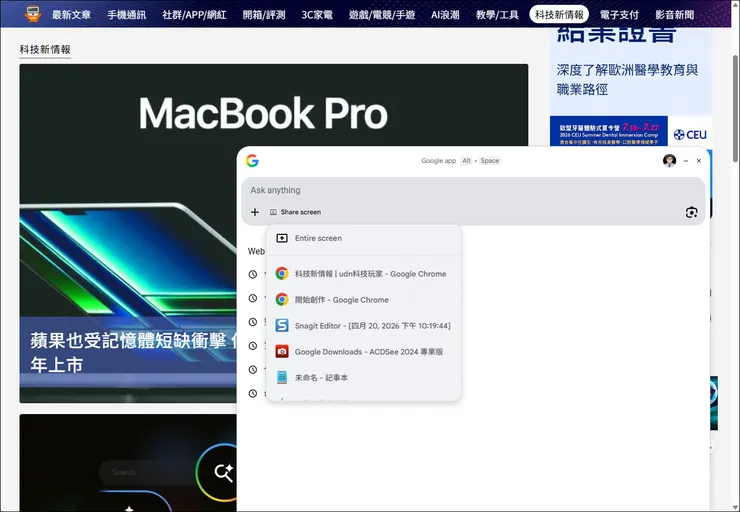Image resolution: width=740 pixels, height=512 pixels.
Task: Open the 開箱/評測 nav tab
Action: [x=264, y=15]
